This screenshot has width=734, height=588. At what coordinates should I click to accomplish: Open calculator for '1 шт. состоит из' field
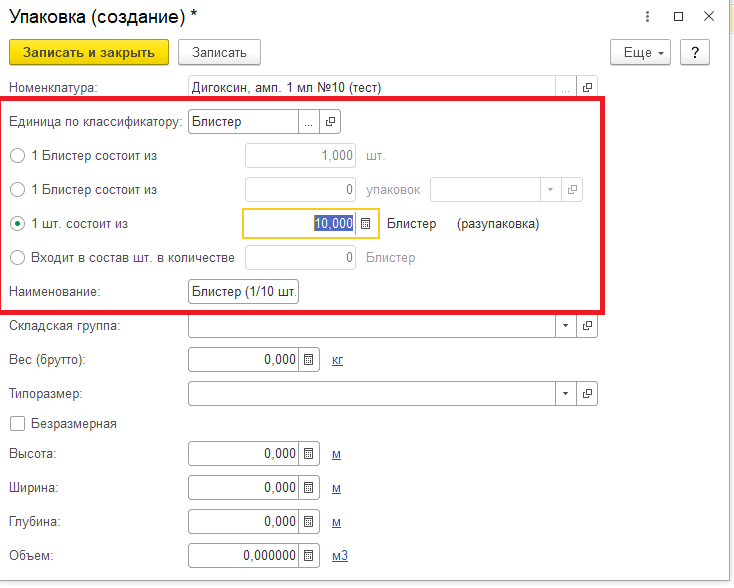(366, 224)
